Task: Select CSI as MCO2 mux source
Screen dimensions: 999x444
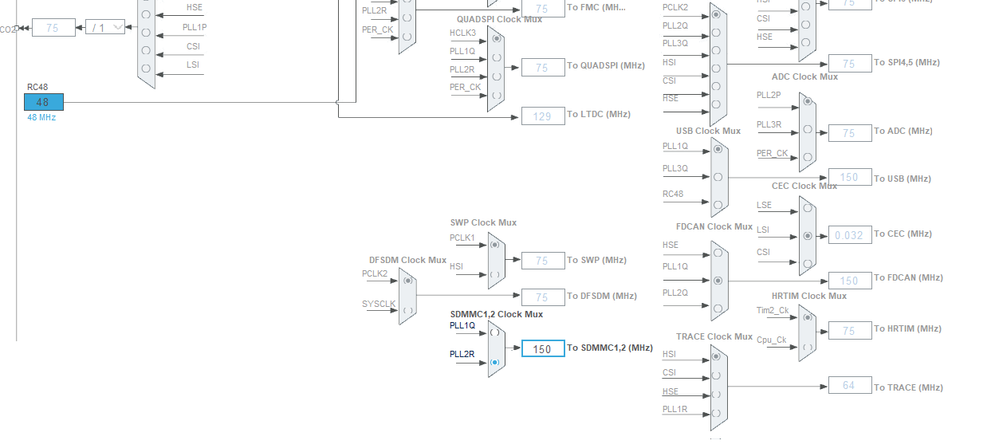Action: (147, 50)
